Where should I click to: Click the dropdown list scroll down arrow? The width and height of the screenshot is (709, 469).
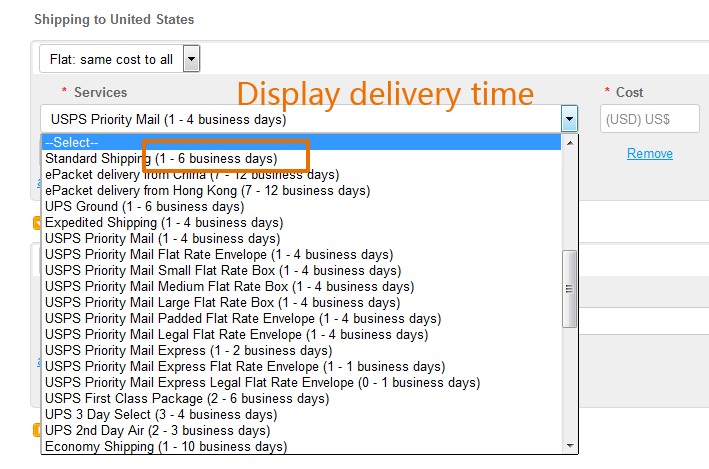point(570,446)
